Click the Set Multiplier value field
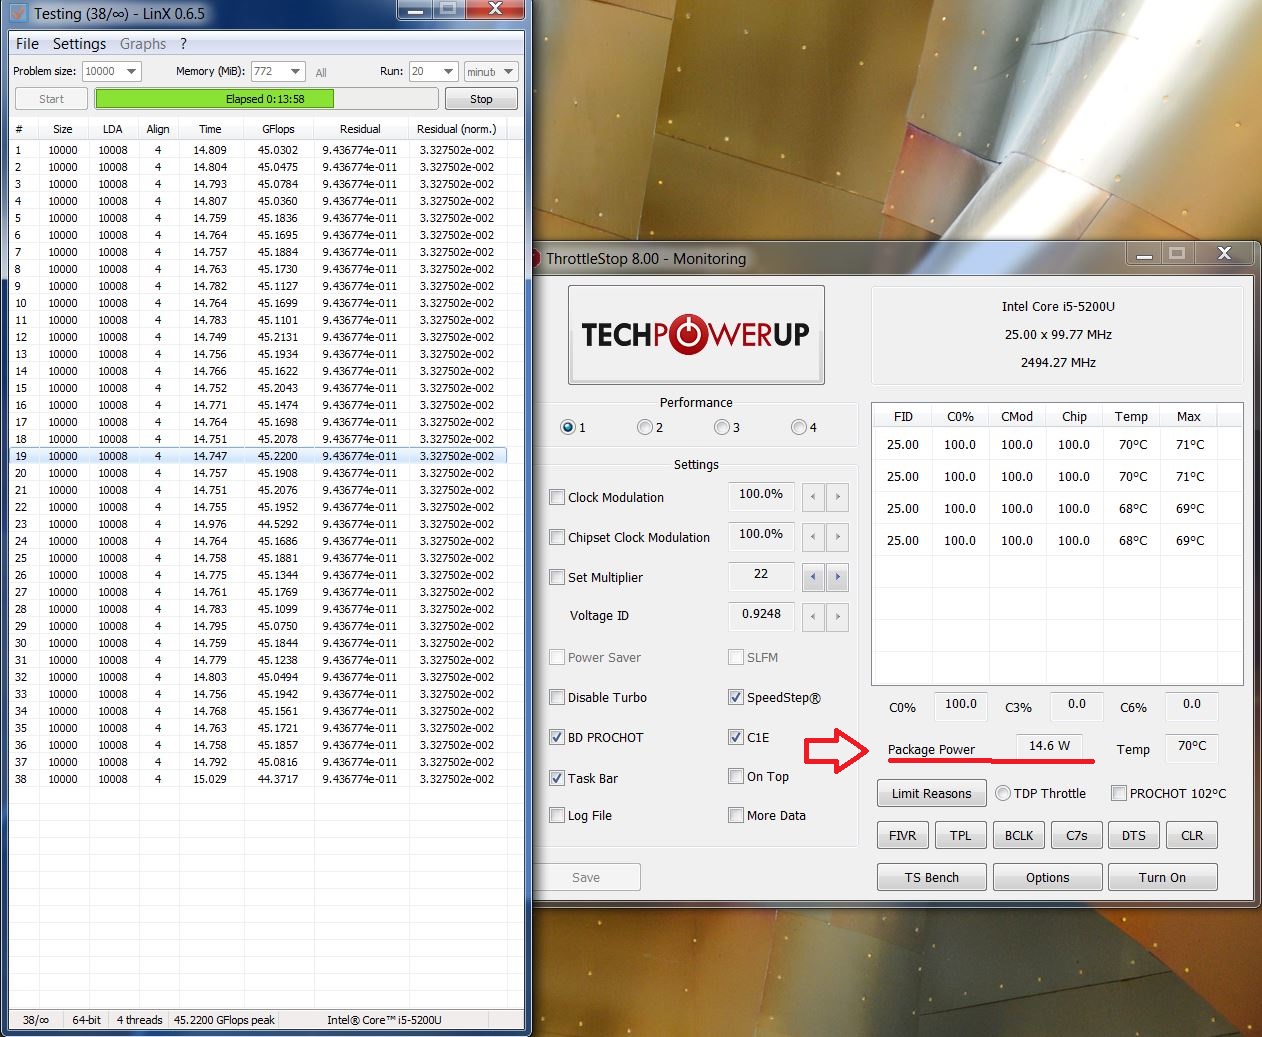Screen dimensions: 1262x1037 click(761, 575)
